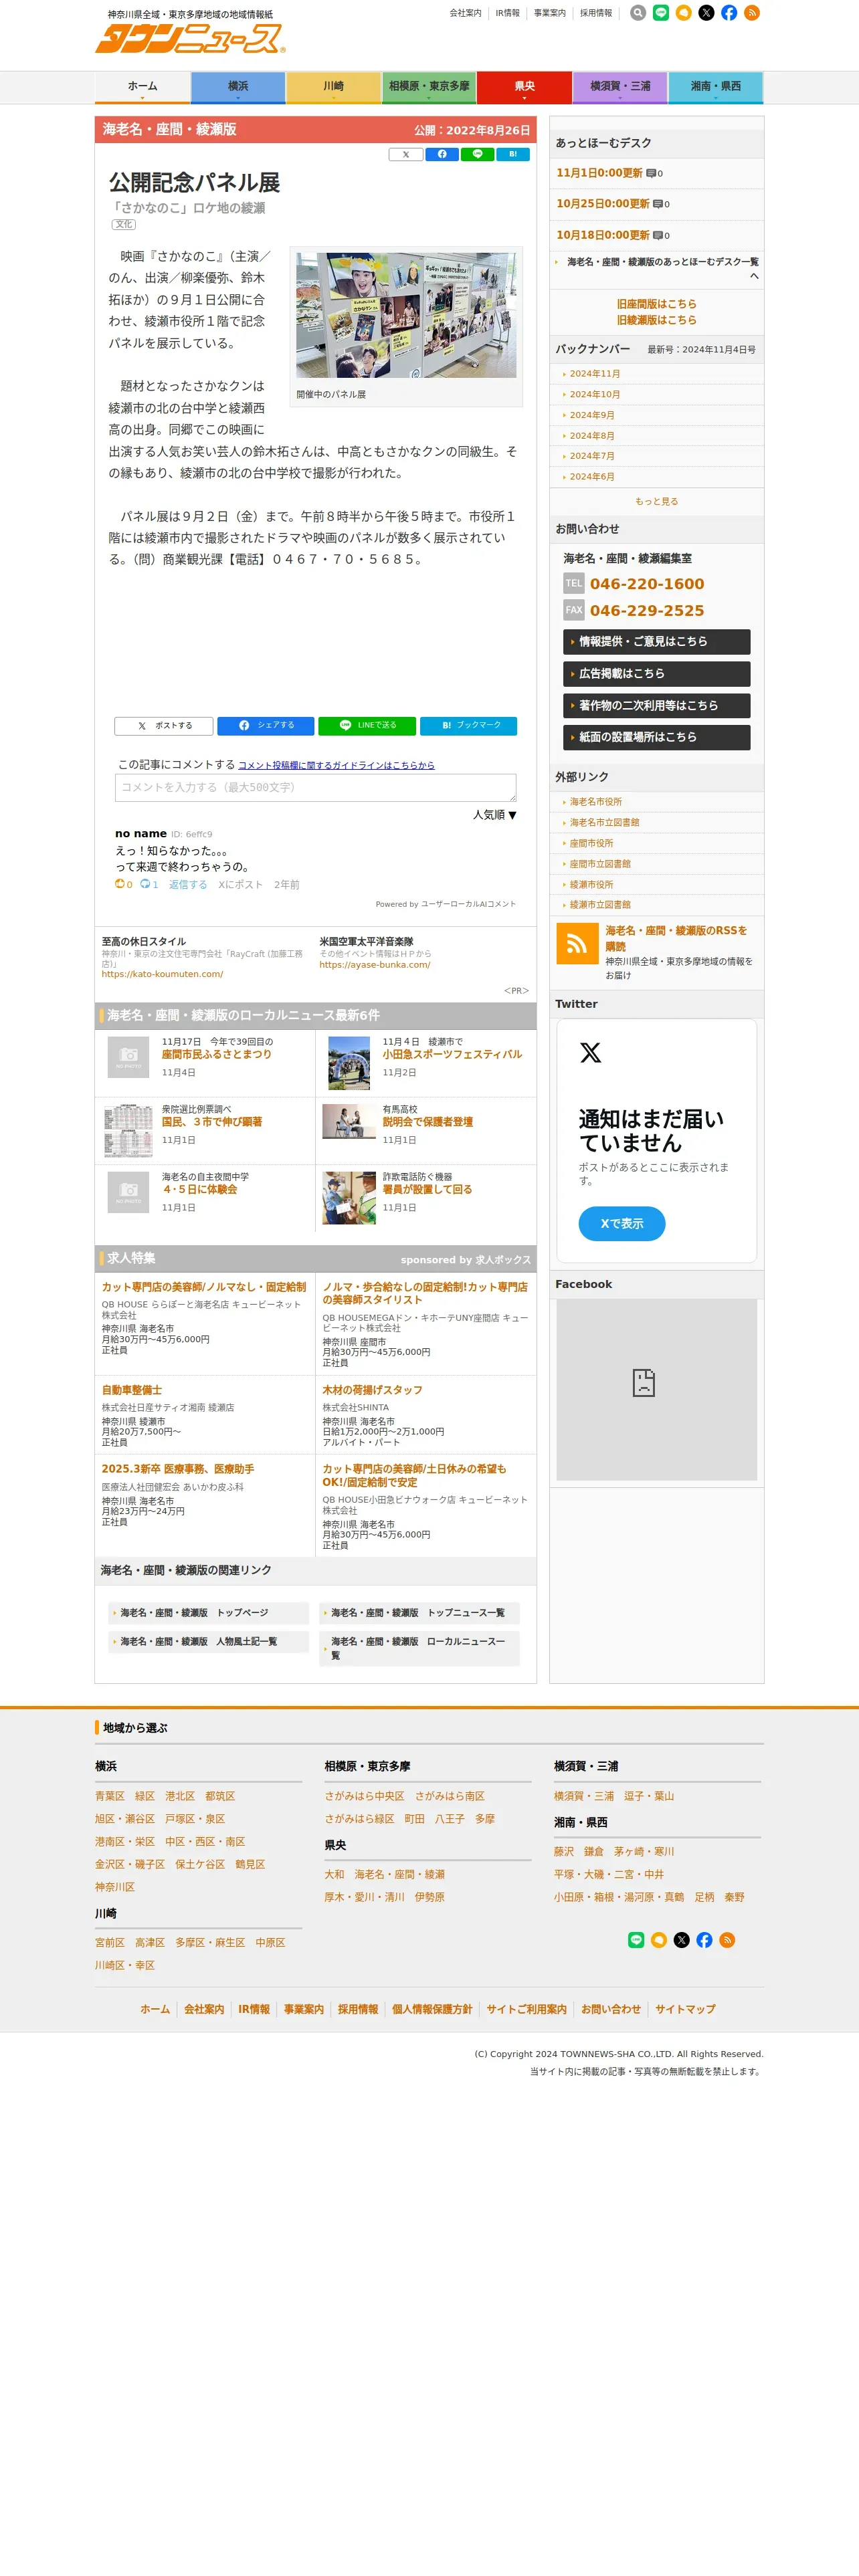Open 情報提供・ご意見はこちら button
Image resolution: width=859 pixels, height=2576 pixels.
pyautogui.click(x=657, y=642)
